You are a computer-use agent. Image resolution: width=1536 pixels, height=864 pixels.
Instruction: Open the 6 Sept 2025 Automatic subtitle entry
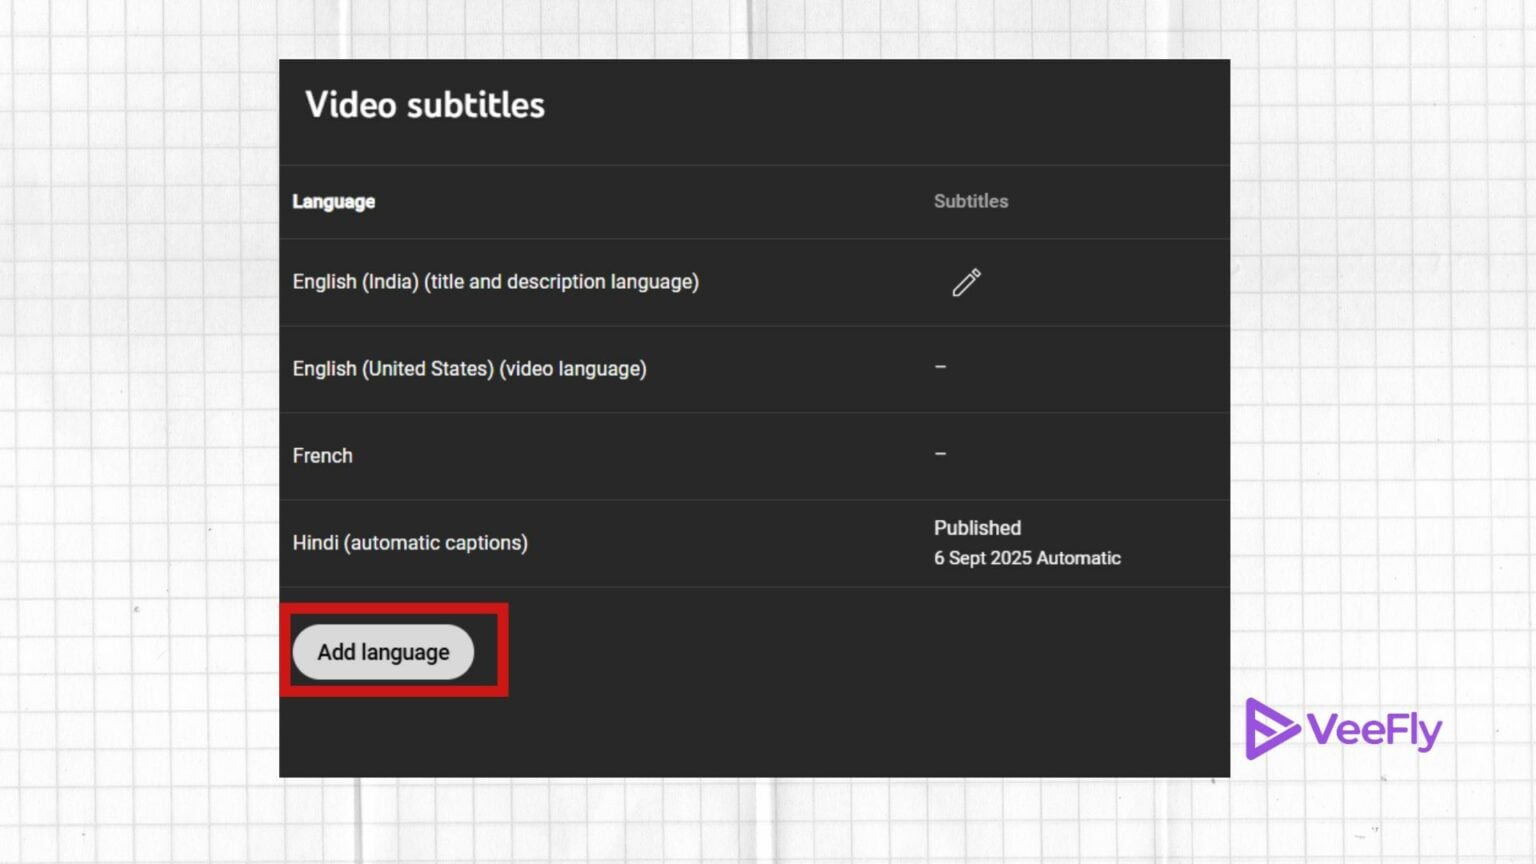pyautogui.click(x=1027, y=558)
